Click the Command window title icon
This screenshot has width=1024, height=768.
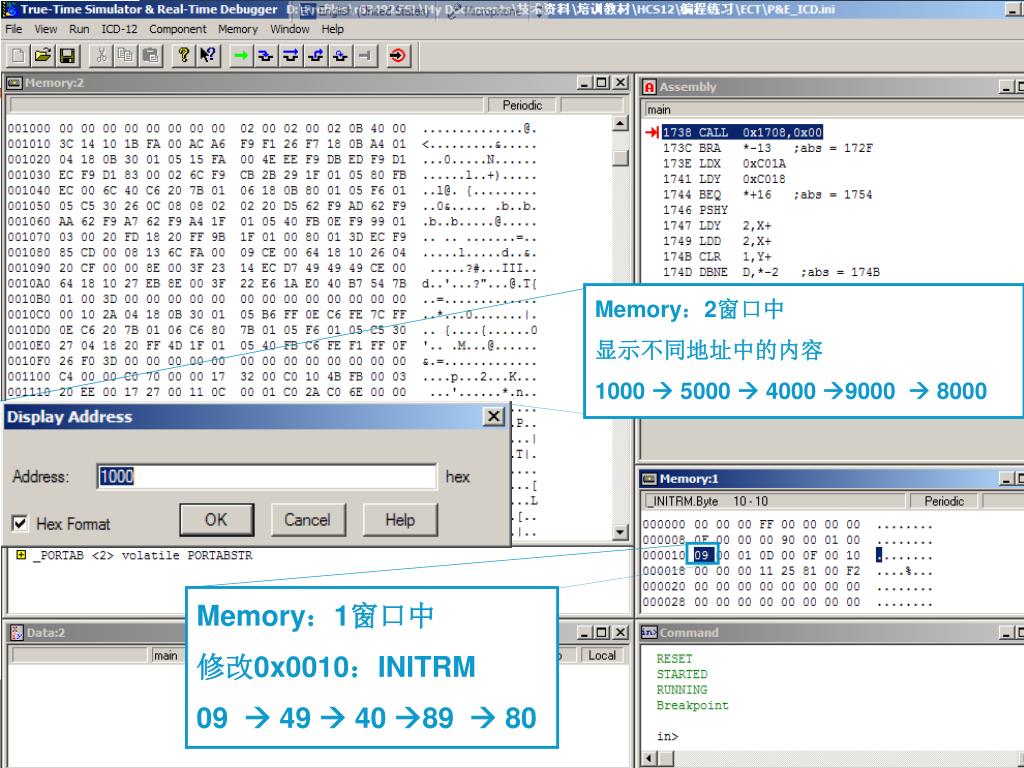(x=649, y=632)
